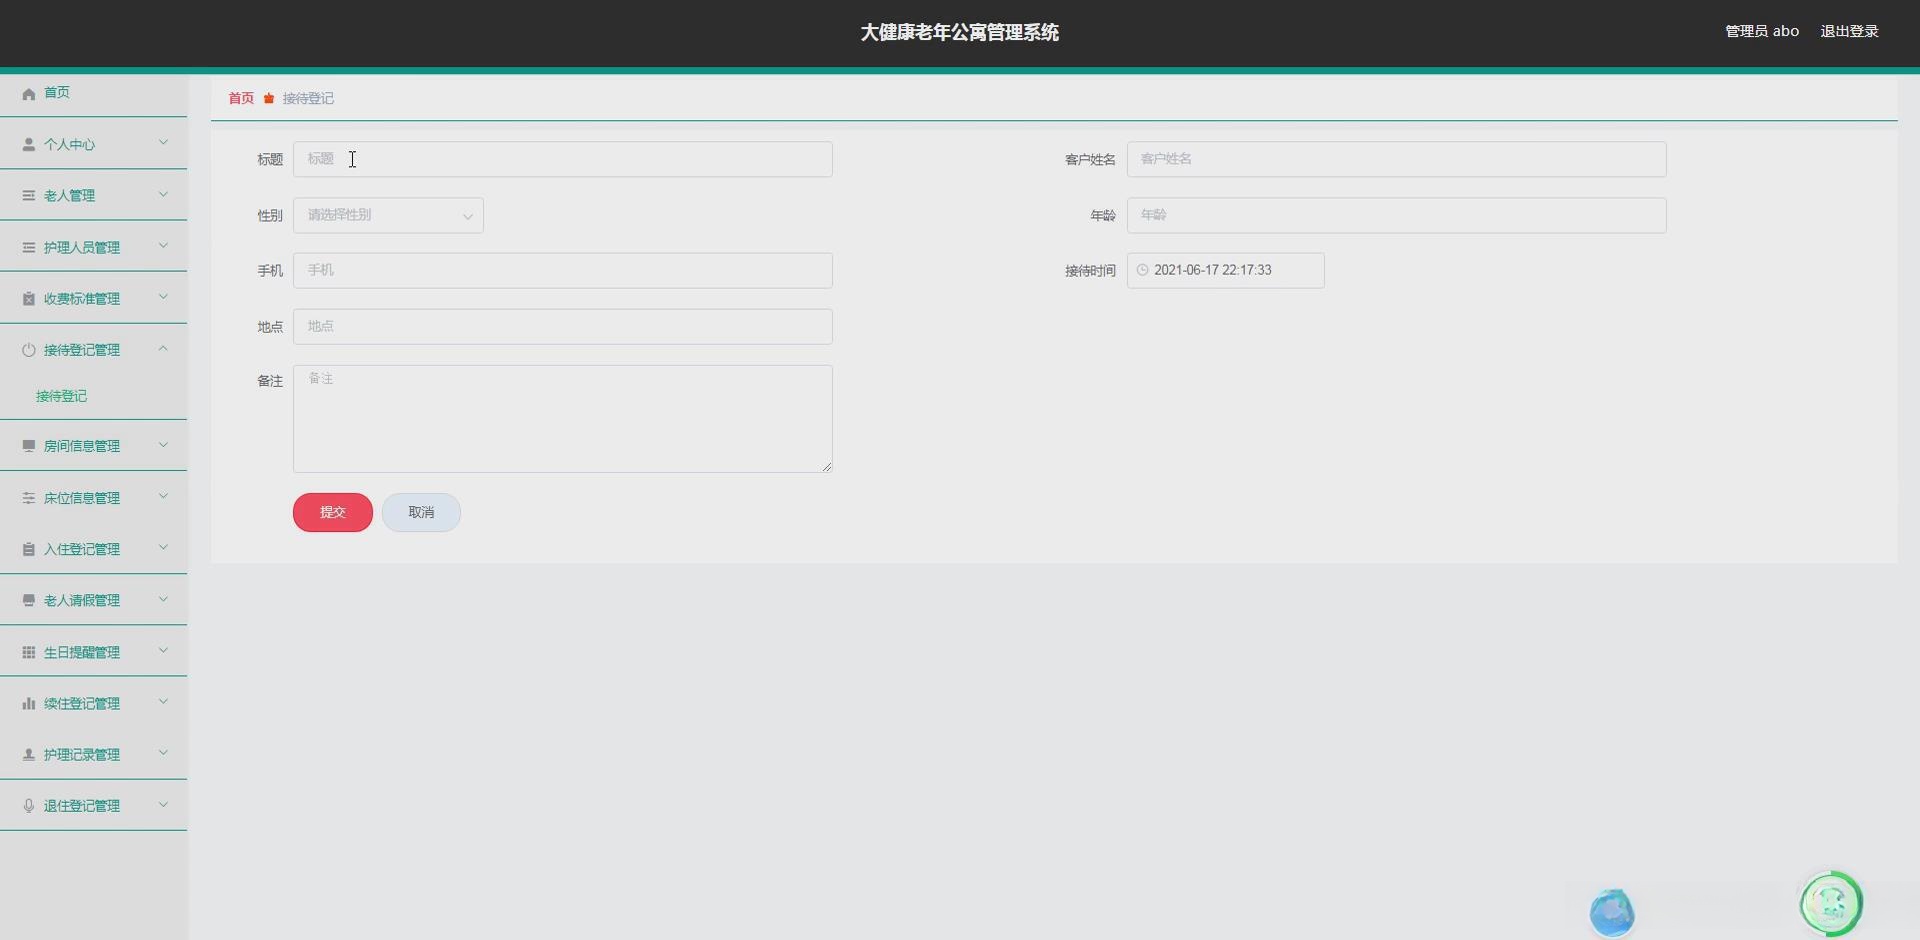This screenshot has width=1920, height=940.
Task: Collapse the 接待登记管理 menu section
Action: [x=163, y=348]
